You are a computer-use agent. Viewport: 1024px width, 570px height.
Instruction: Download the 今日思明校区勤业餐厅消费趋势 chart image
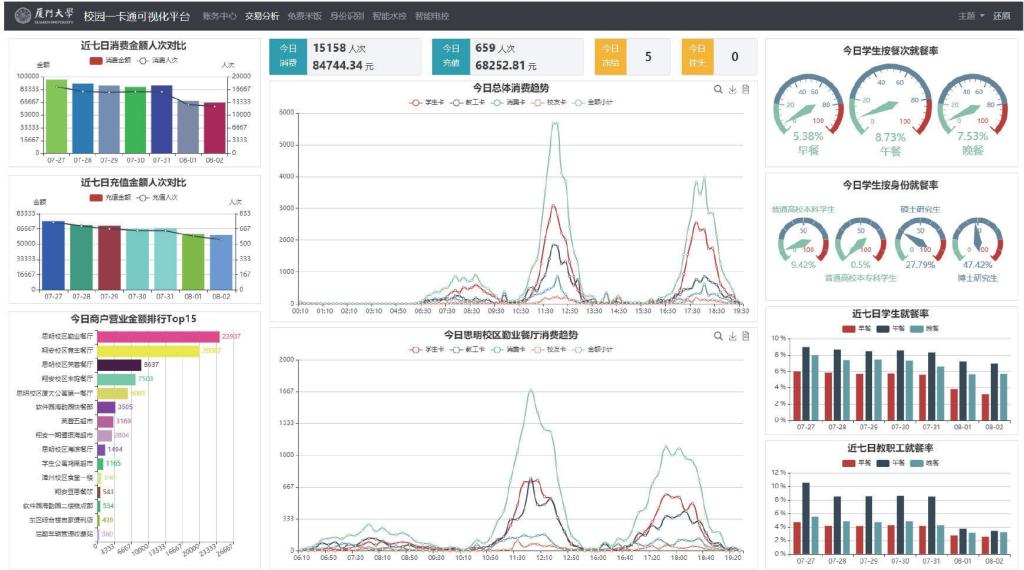click(732, 336)
